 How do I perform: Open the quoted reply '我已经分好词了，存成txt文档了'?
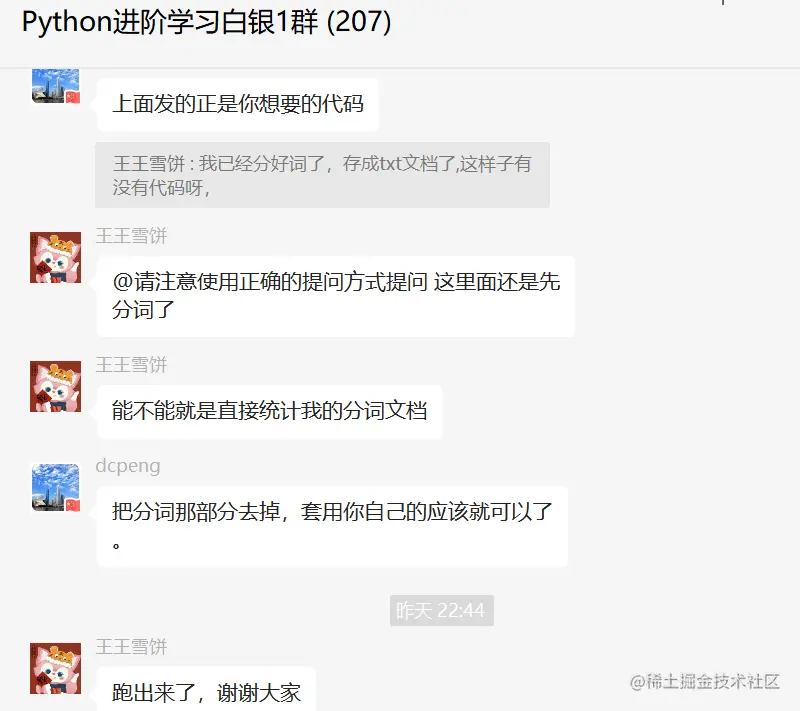[x=322, y=175]
